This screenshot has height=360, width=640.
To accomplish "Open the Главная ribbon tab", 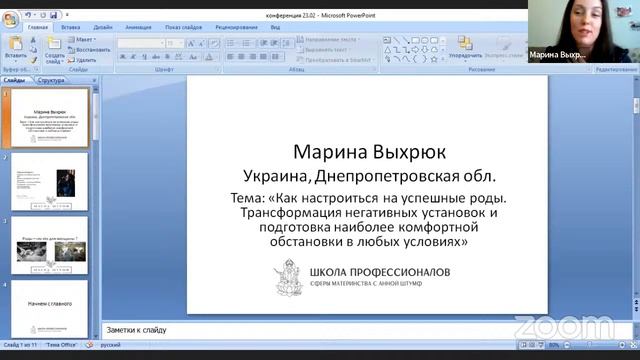I will click(38, 27).
